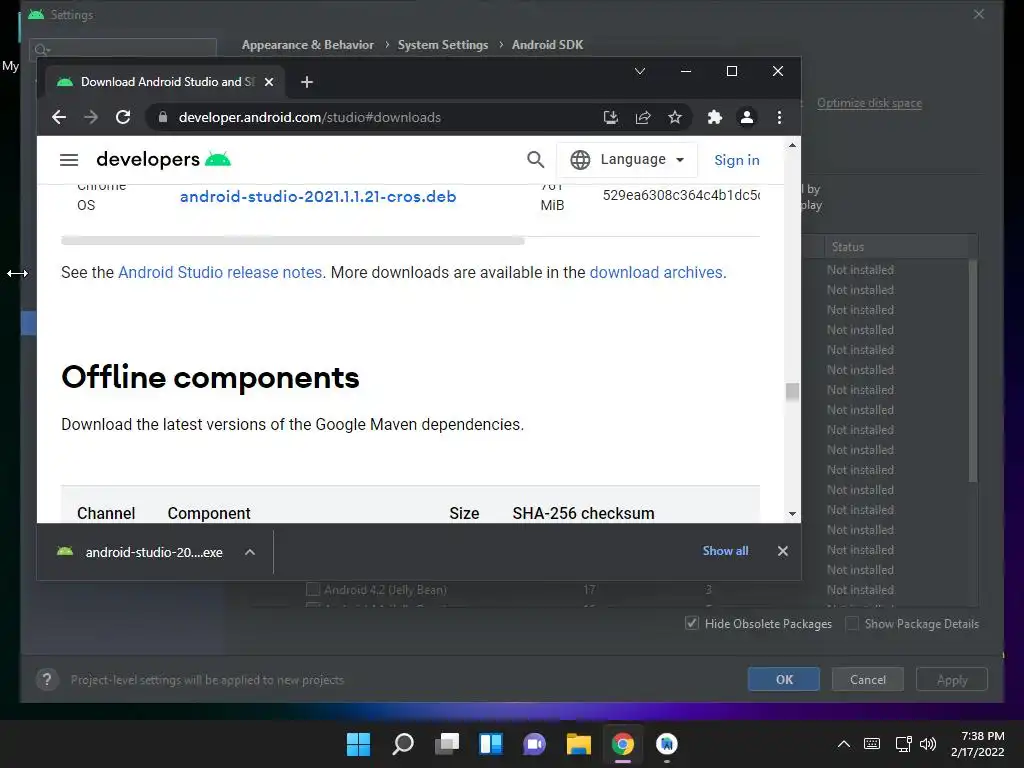The width and height of the screenshot is (1024, 768).
Task: Click Android SDK breadcrumb
Action: pyautogui.click(x=547, y=45)
